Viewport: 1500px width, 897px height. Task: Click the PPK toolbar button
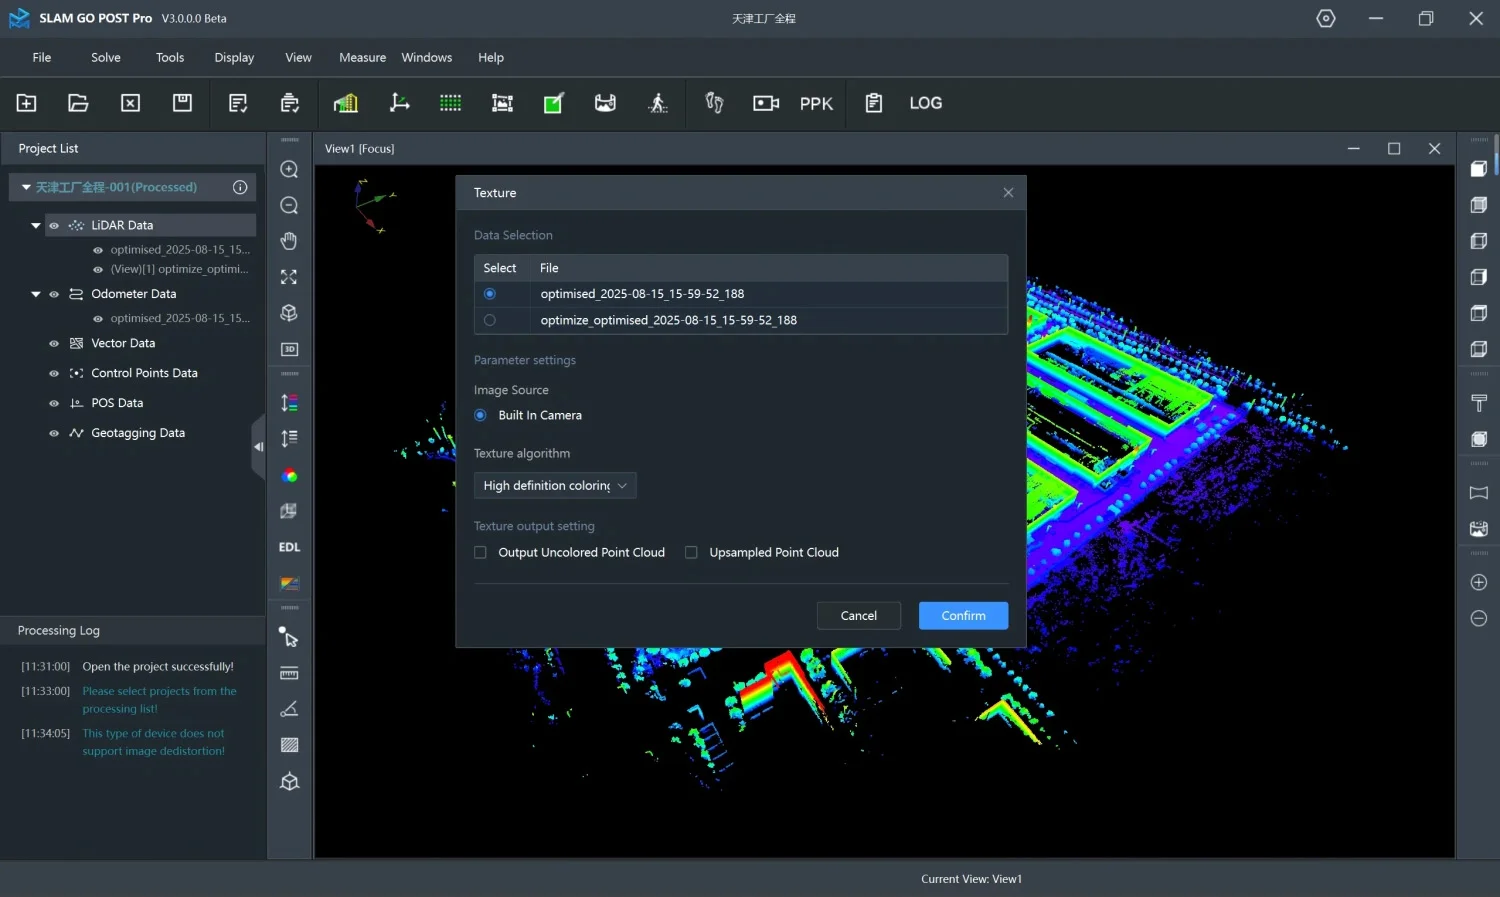click(x=816, y=103)
